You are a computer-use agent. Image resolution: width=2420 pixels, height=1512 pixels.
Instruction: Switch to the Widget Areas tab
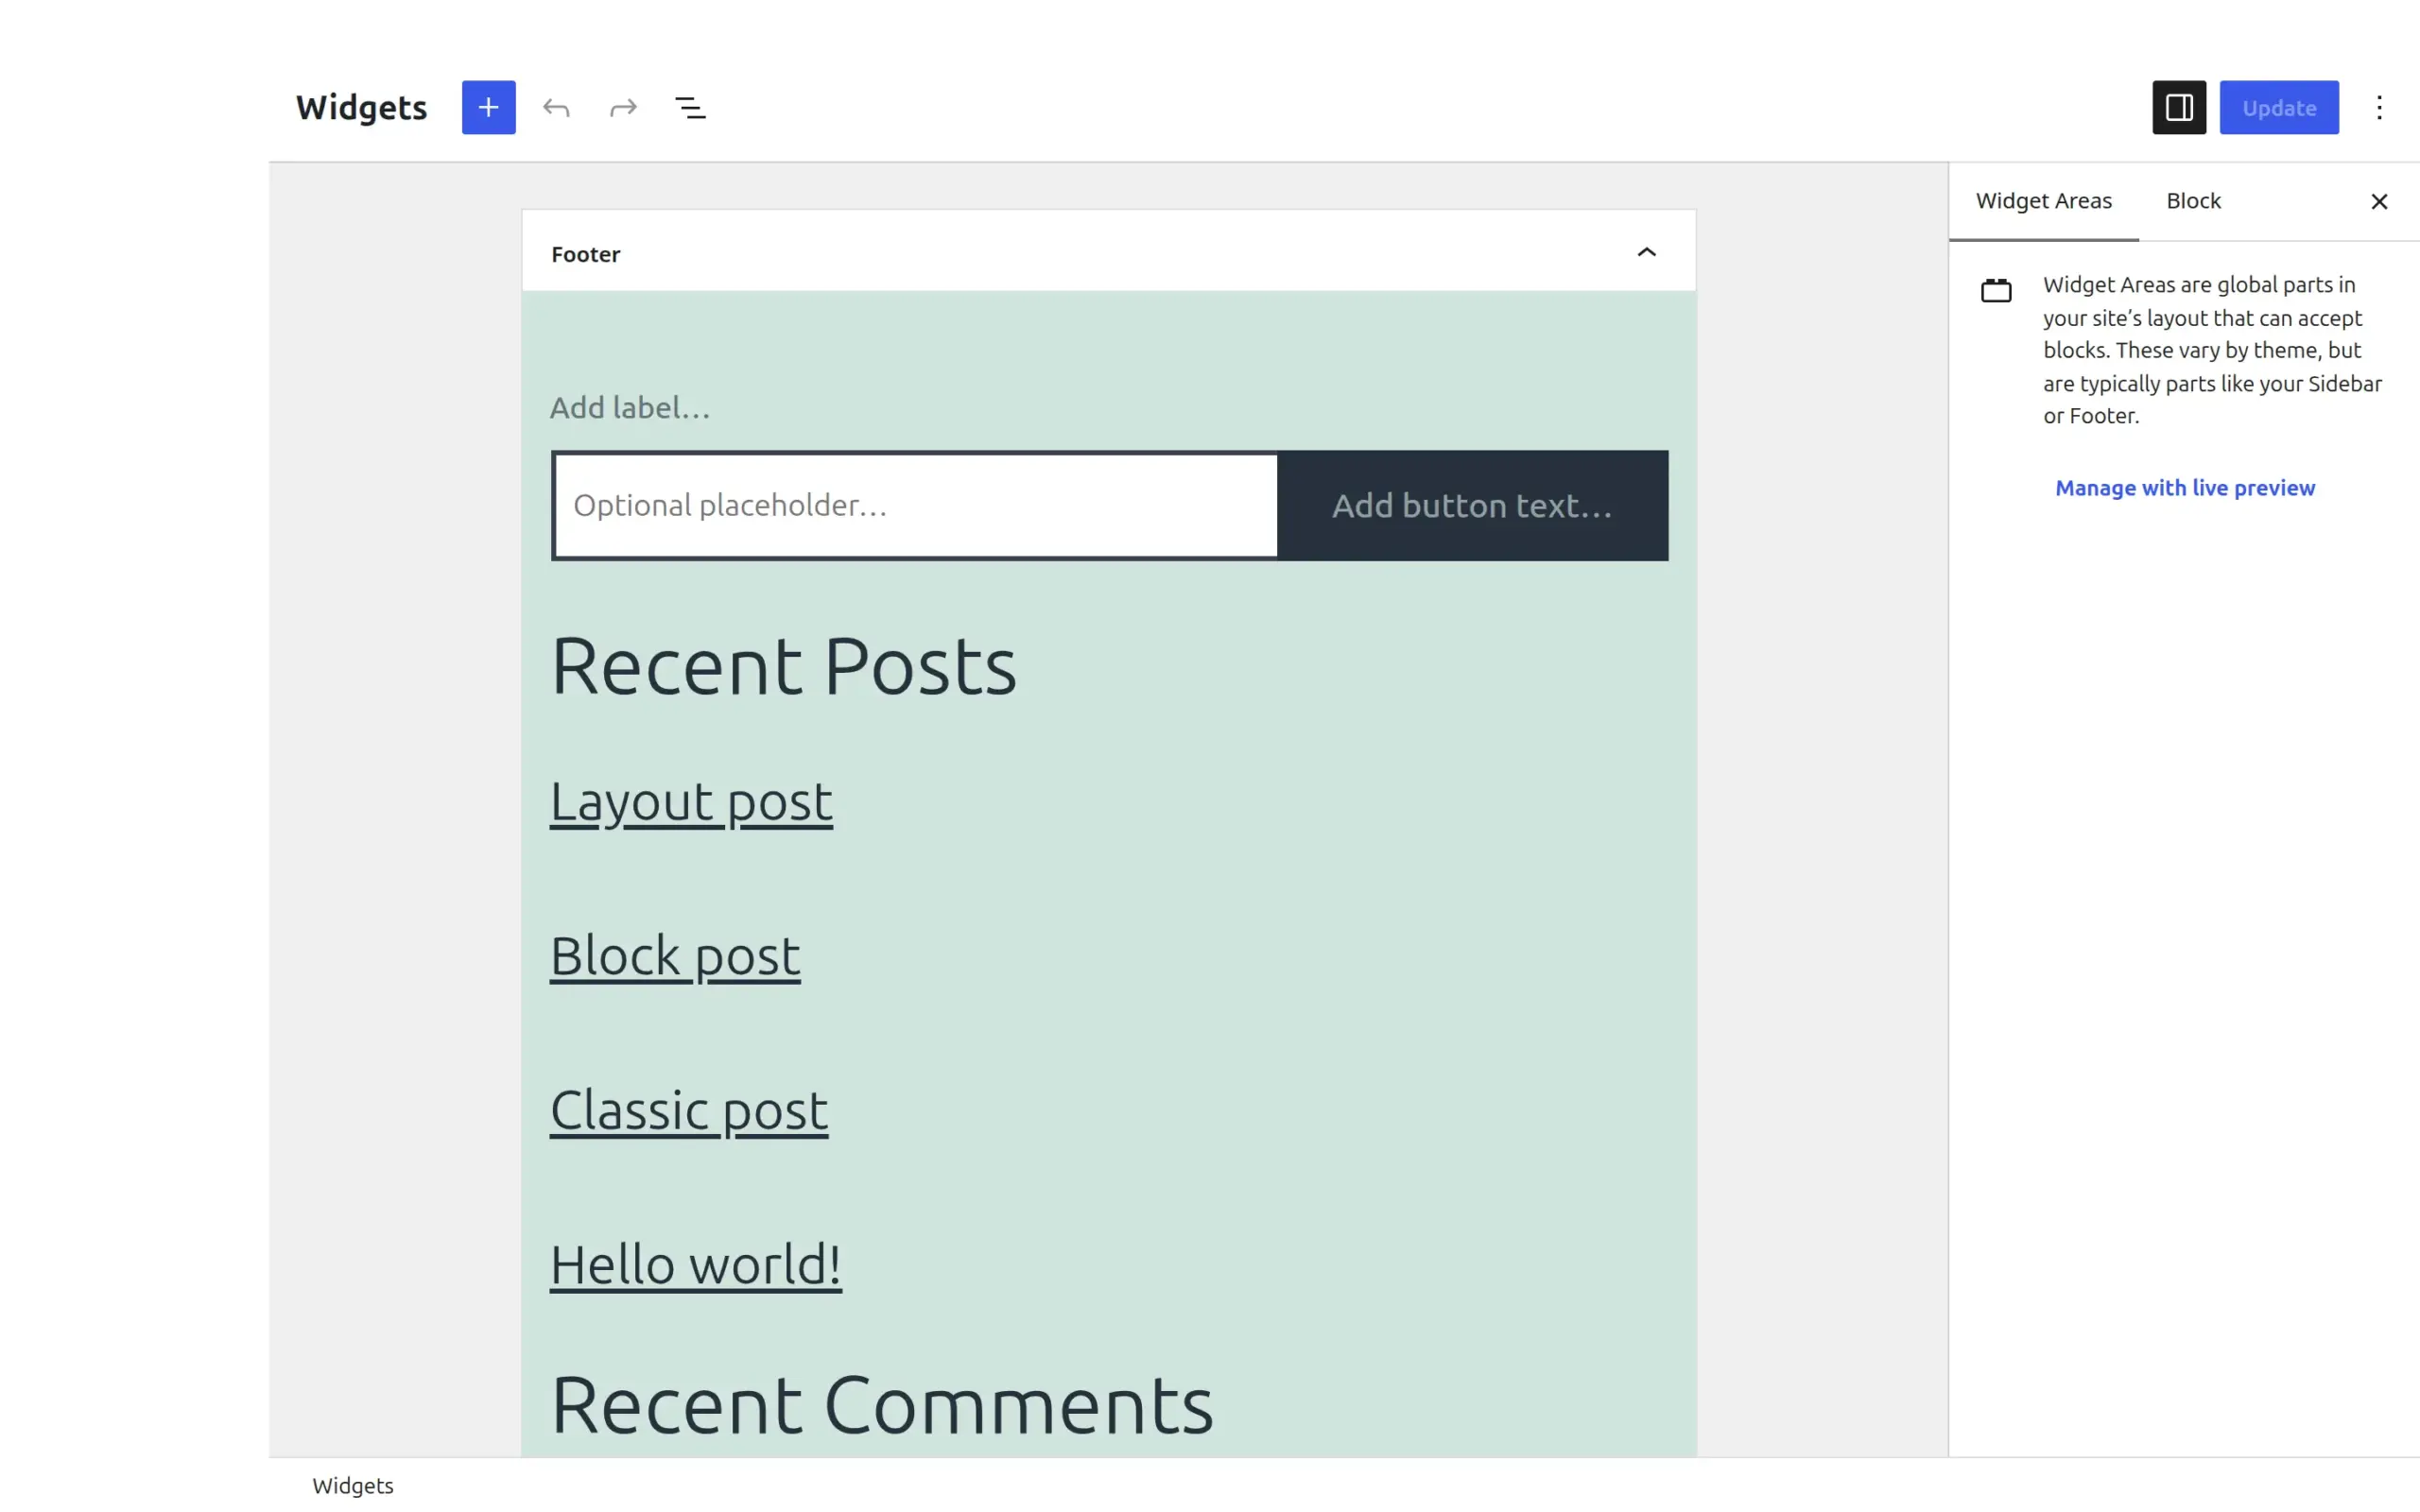[2043, 201]
